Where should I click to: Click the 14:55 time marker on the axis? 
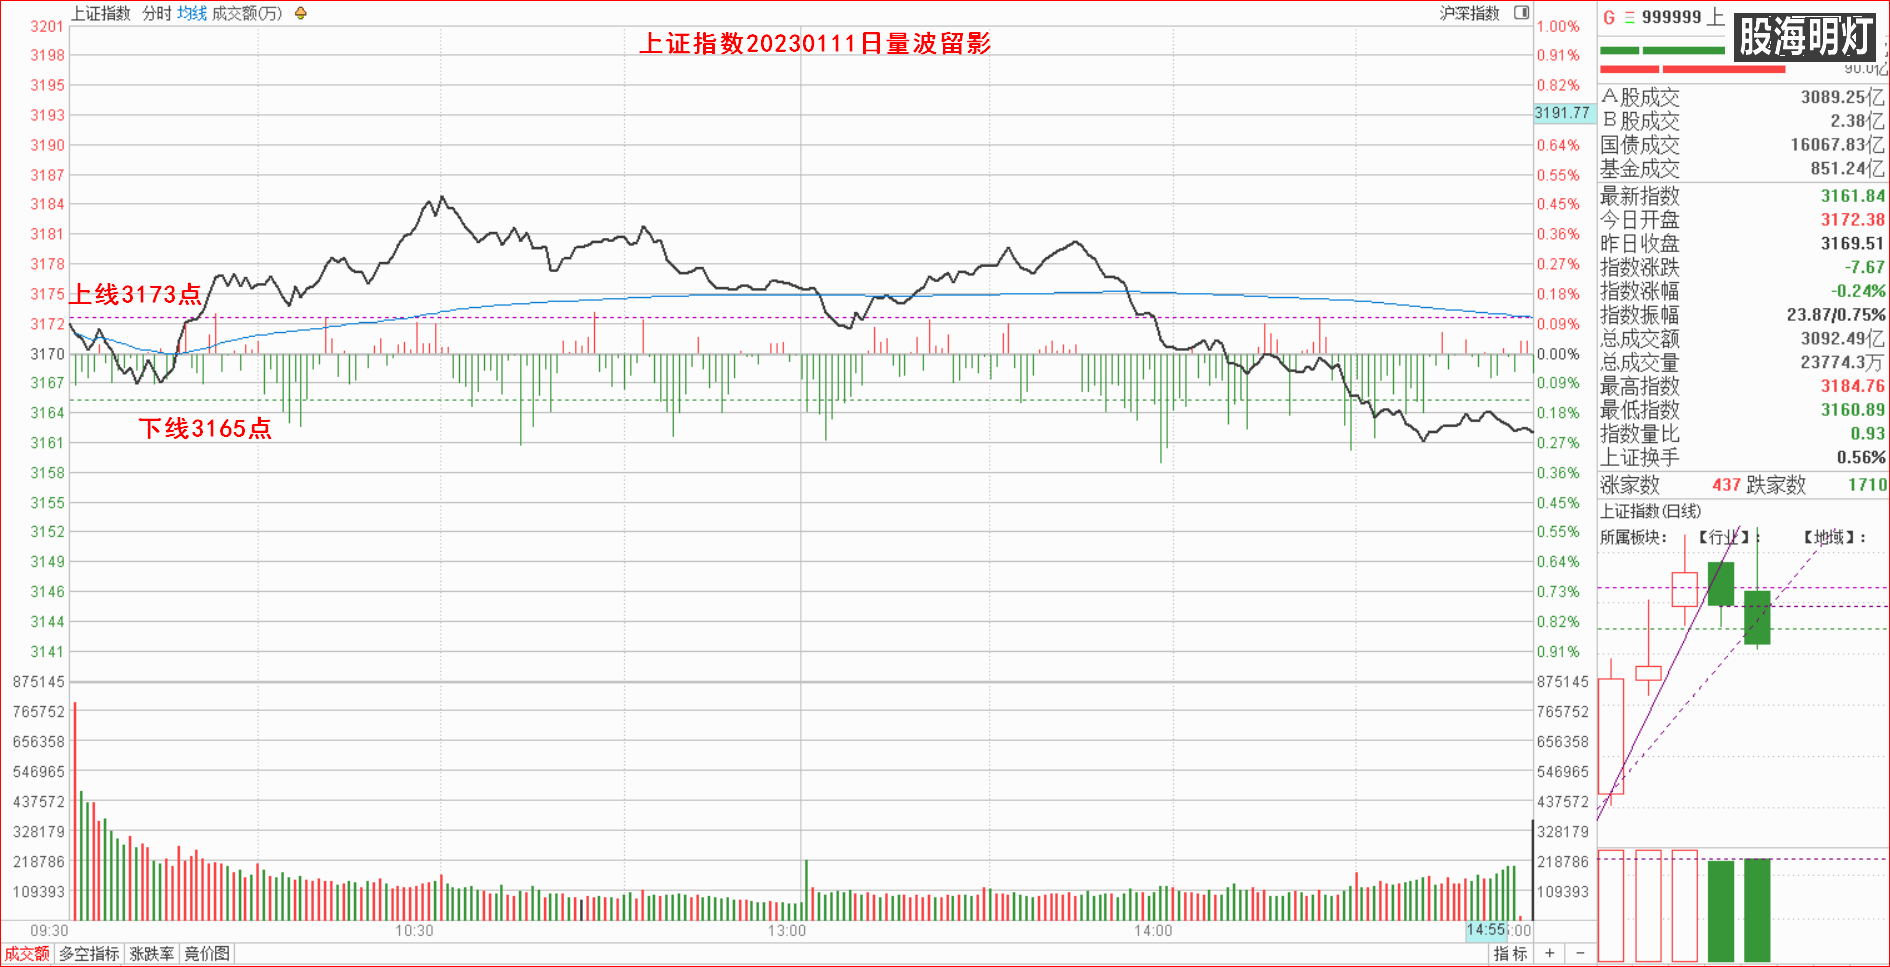coord(1485,930)
